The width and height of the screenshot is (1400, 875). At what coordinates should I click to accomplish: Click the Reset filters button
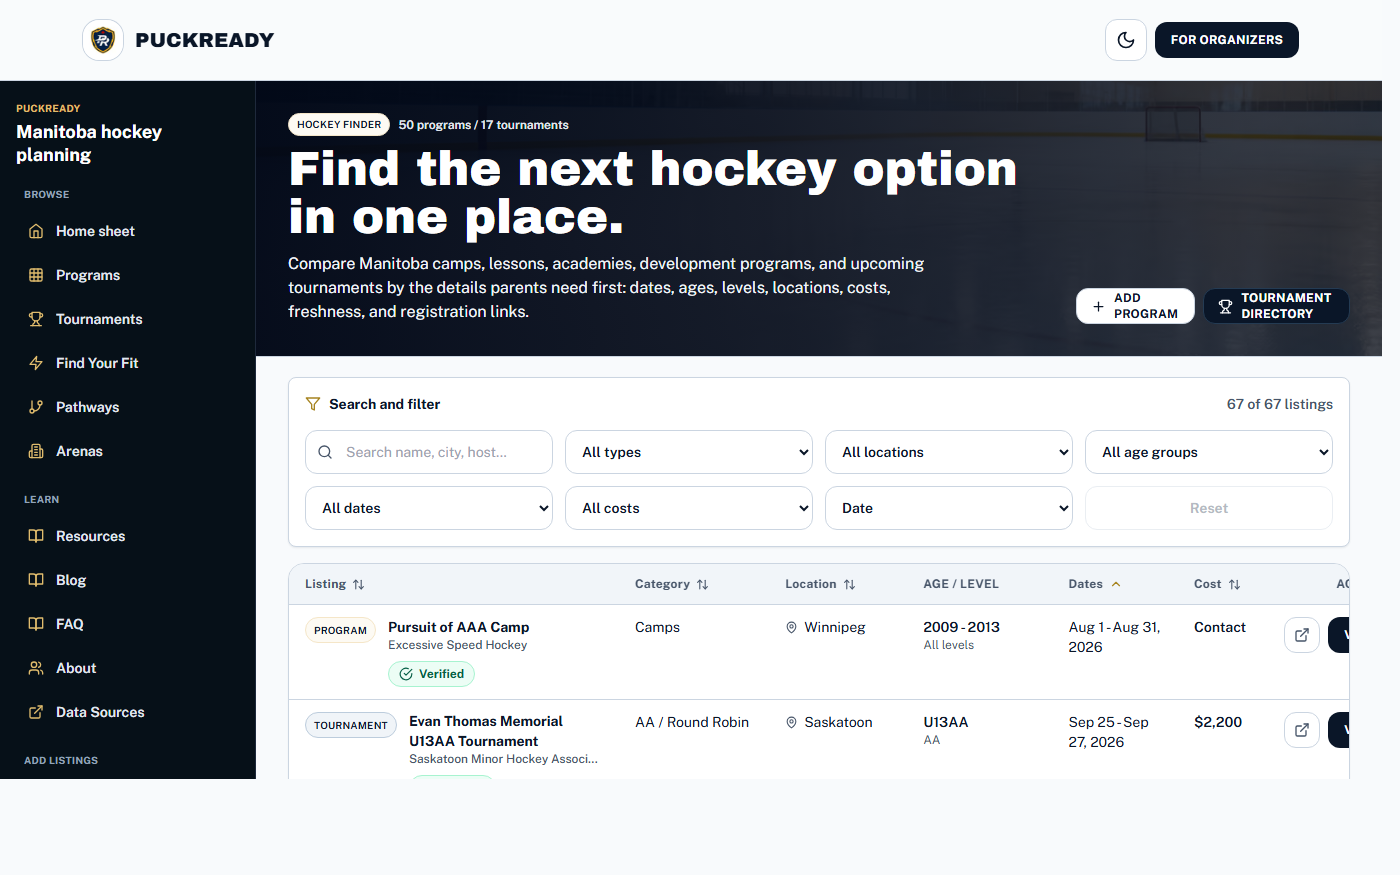coord(1209,508)
